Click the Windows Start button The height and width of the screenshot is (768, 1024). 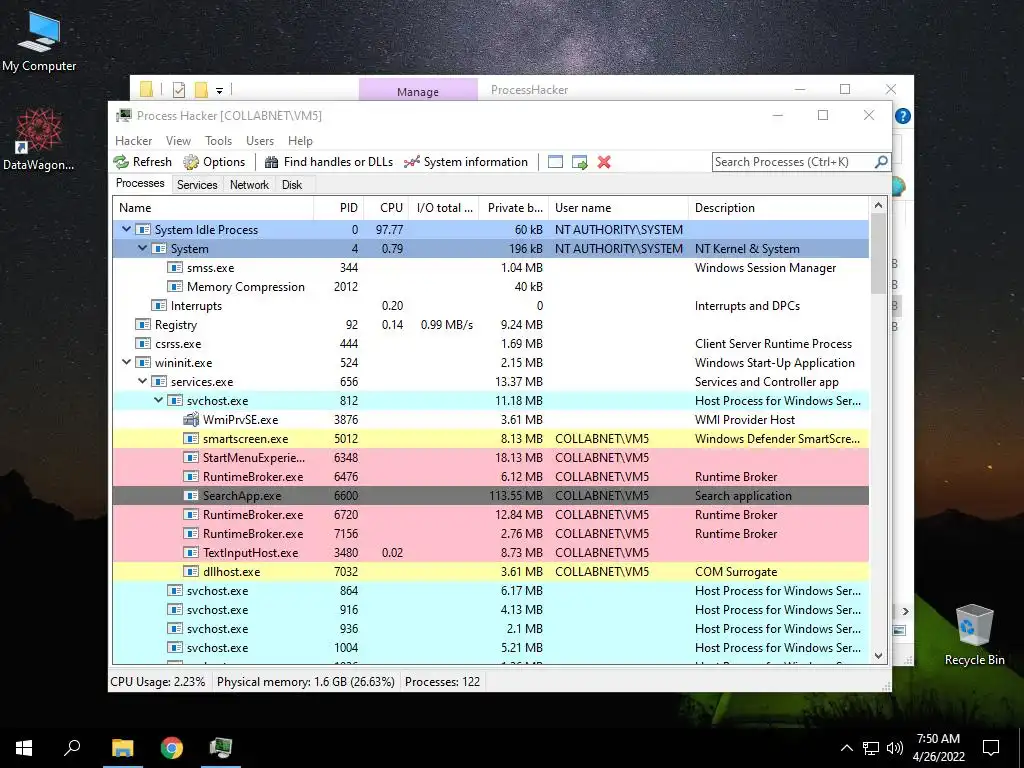point(24,748)
